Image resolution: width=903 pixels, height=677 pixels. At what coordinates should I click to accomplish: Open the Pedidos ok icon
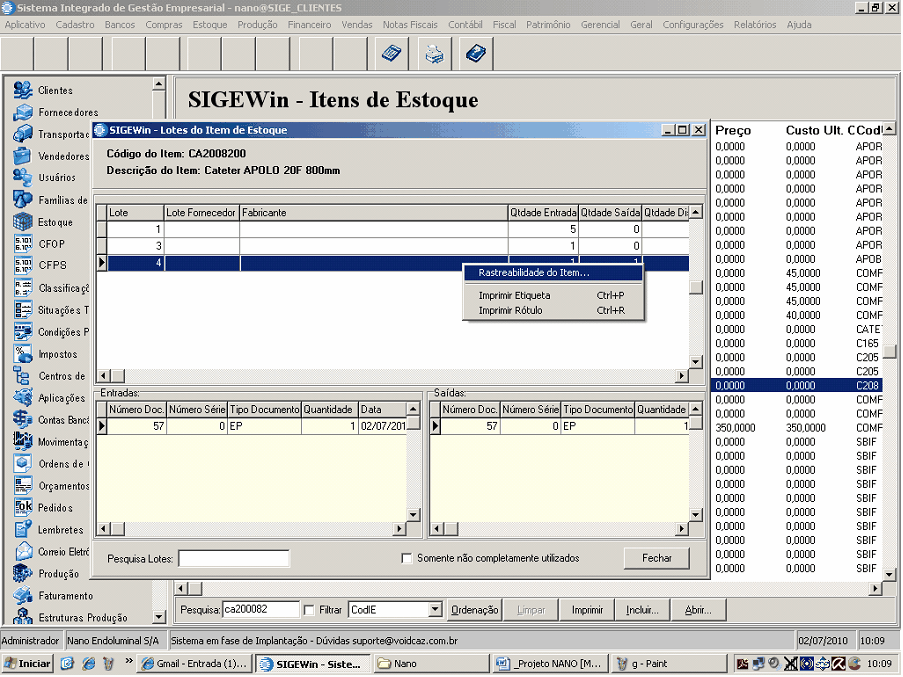(x=22, y=507)
